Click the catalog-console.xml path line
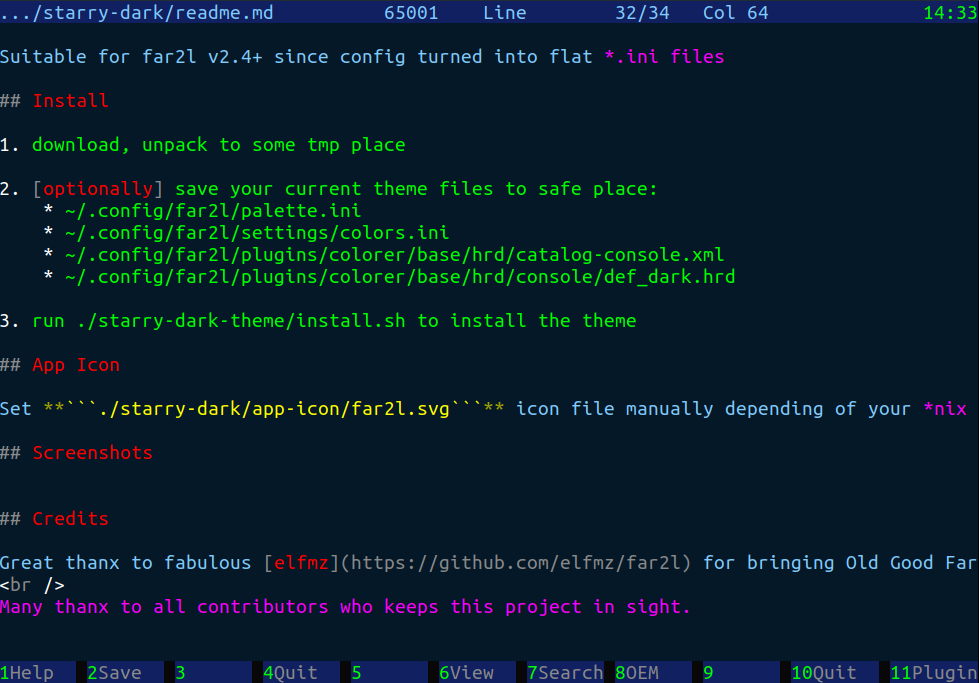 coord(394,255)
